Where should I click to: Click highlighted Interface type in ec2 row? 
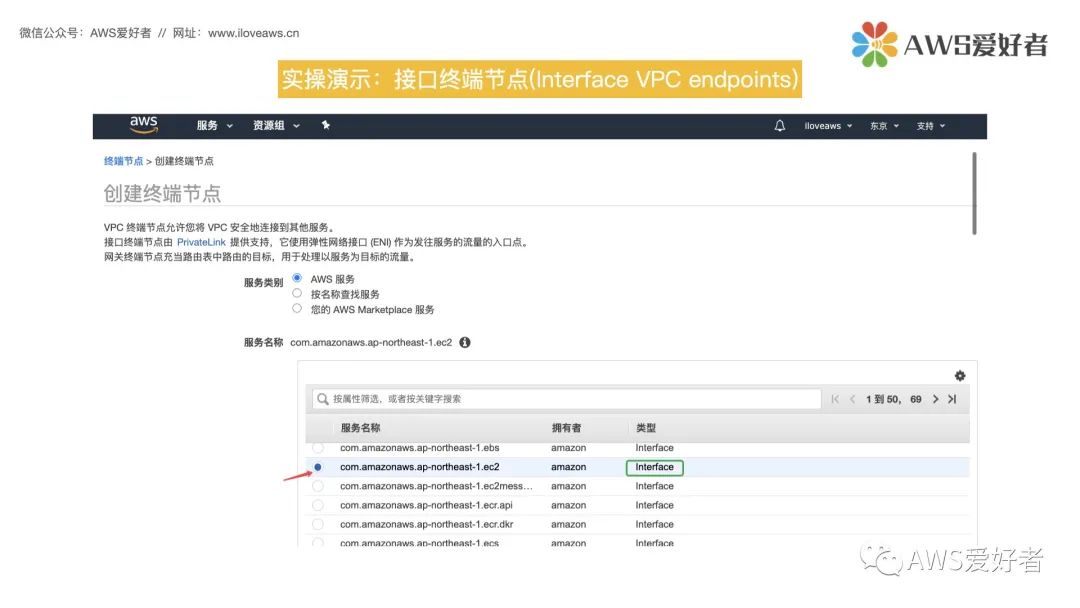(x=654, y=468)
